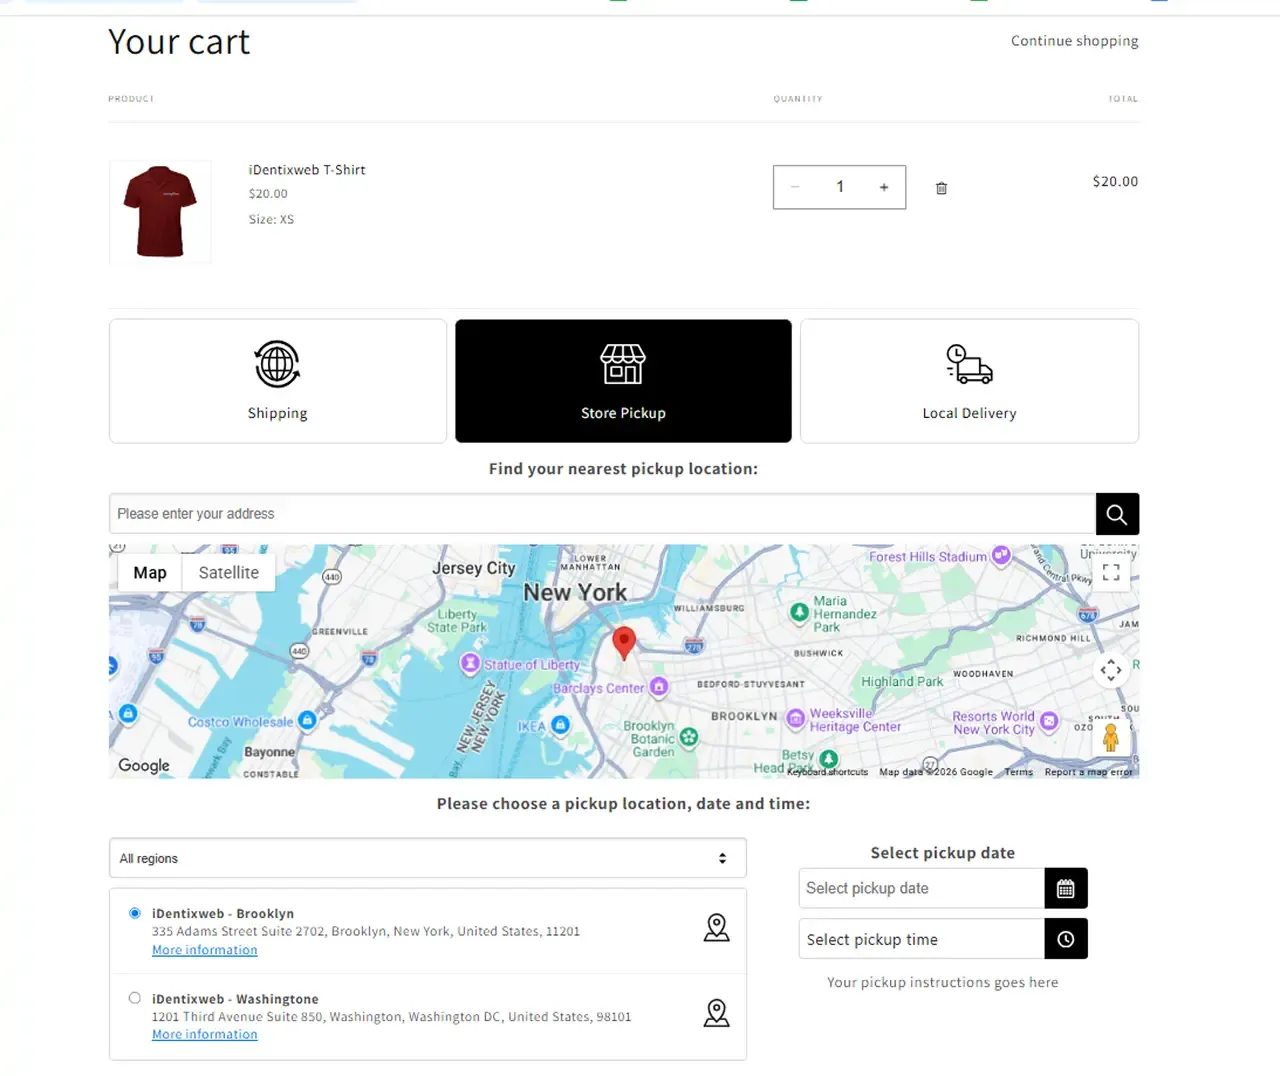This screenshot has height=1076, width=1280.
Task: Focus the pickup address search field
Action: tap(602, 514)
